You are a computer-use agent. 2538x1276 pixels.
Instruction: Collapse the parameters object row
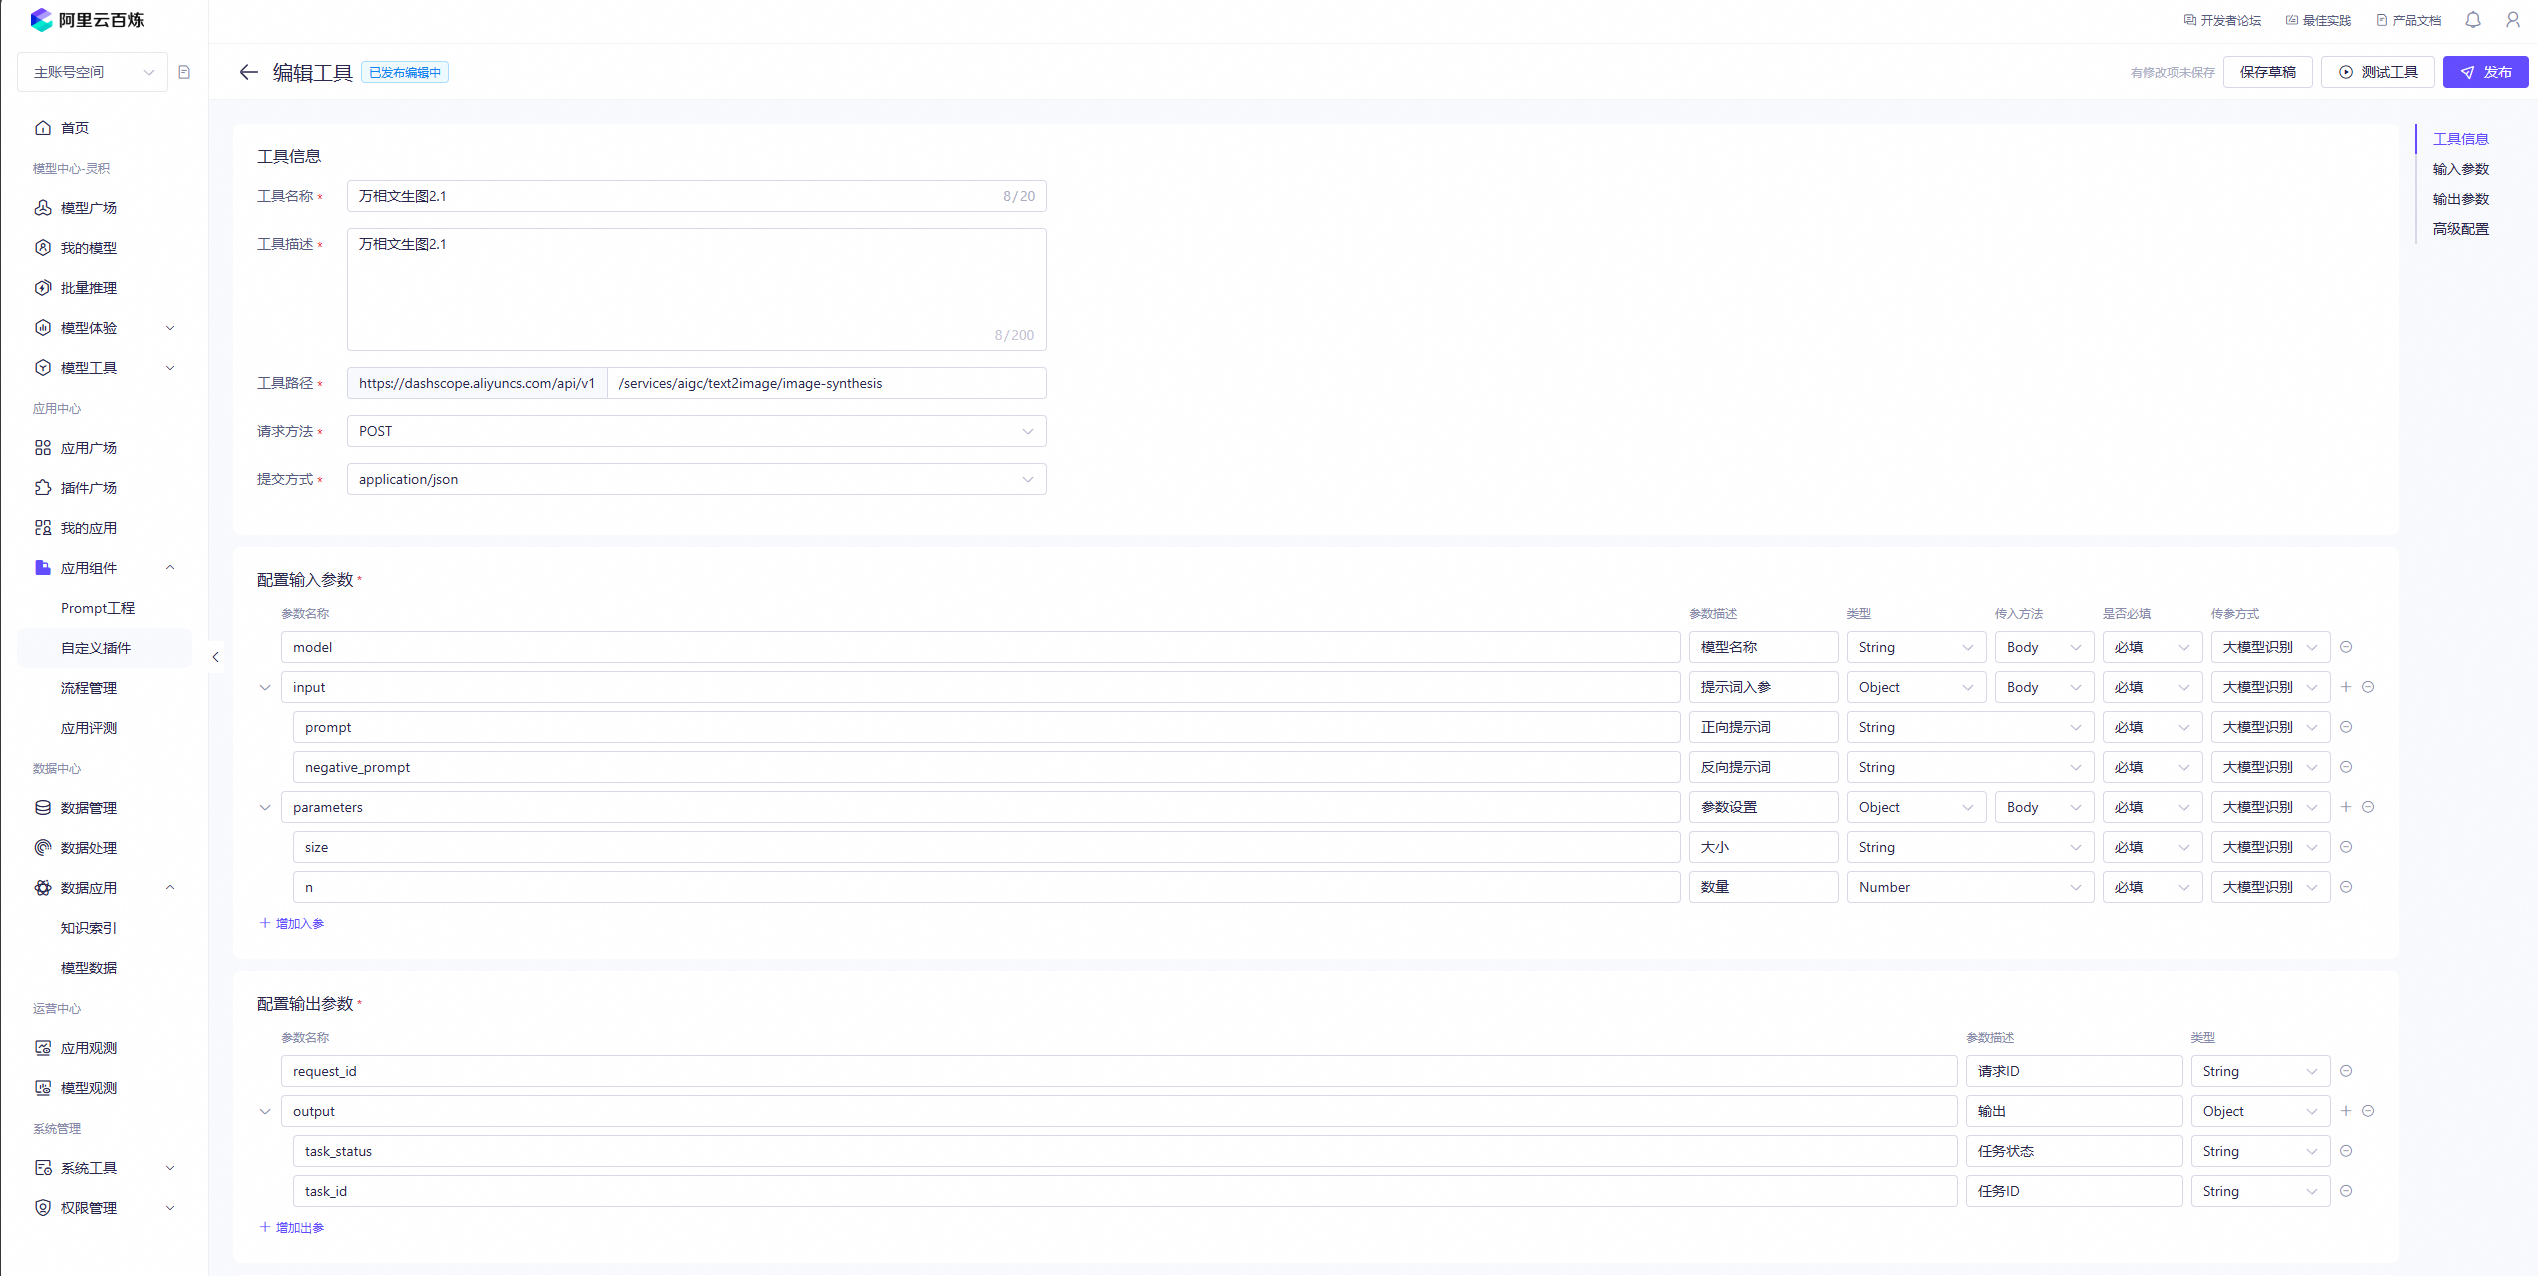coord(265,807)
